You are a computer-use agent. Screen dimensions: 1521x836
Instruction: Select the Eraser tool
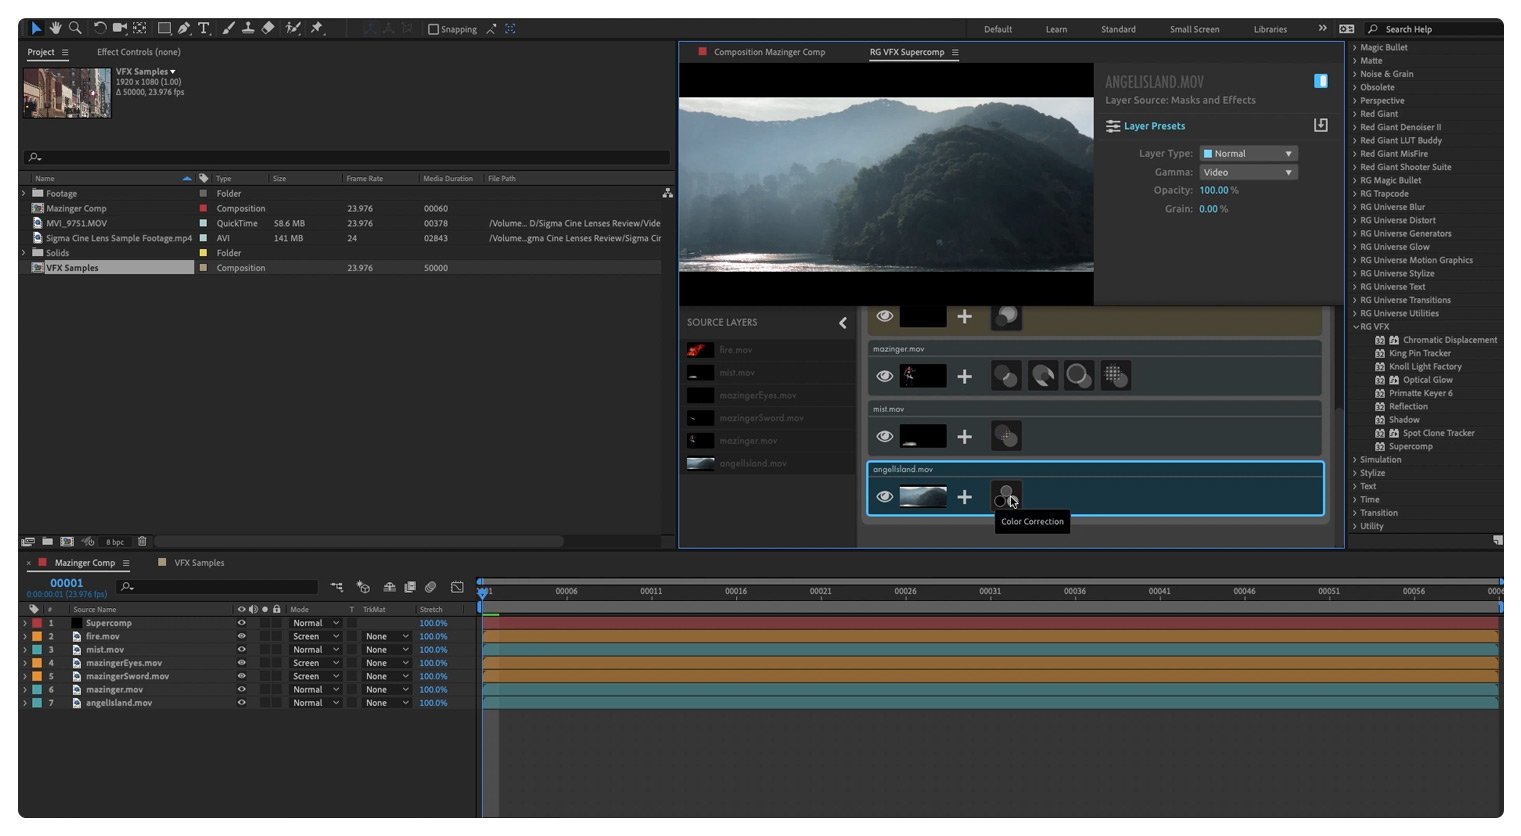tap(268, 28)
